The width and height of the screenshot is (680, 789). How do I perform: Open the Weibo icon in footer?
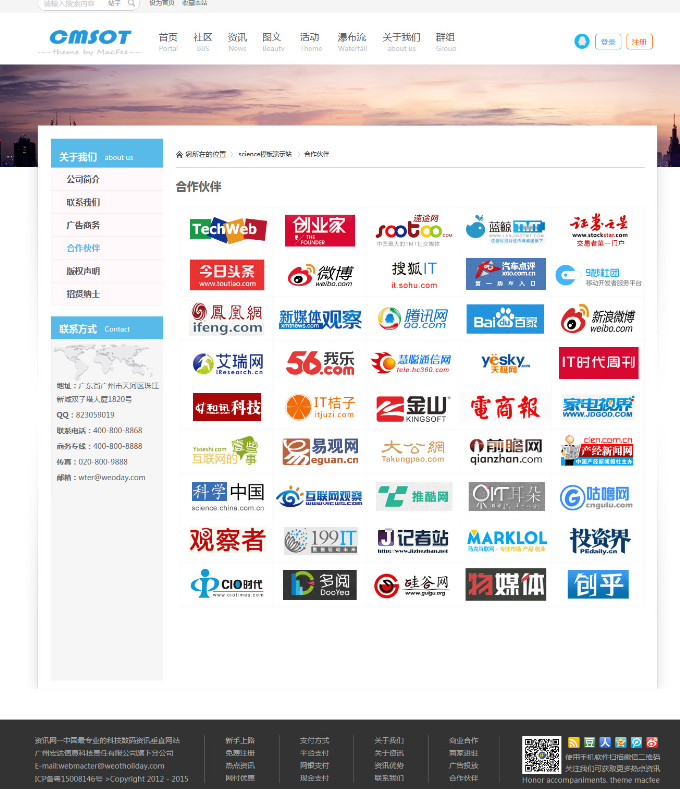pos(652,742)
